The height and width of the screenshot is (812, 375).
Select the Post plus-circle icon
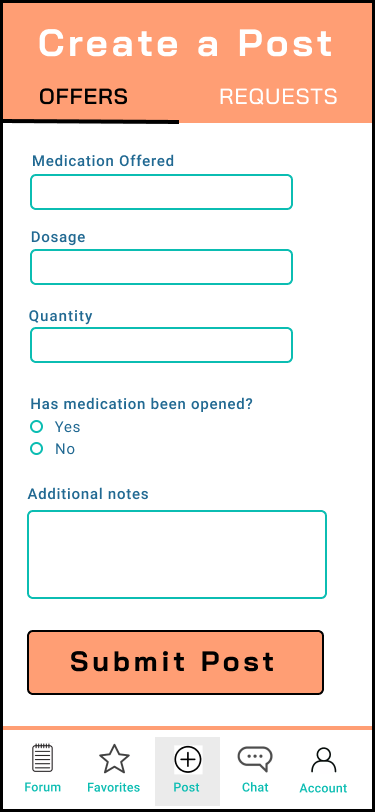pos(188,760)
